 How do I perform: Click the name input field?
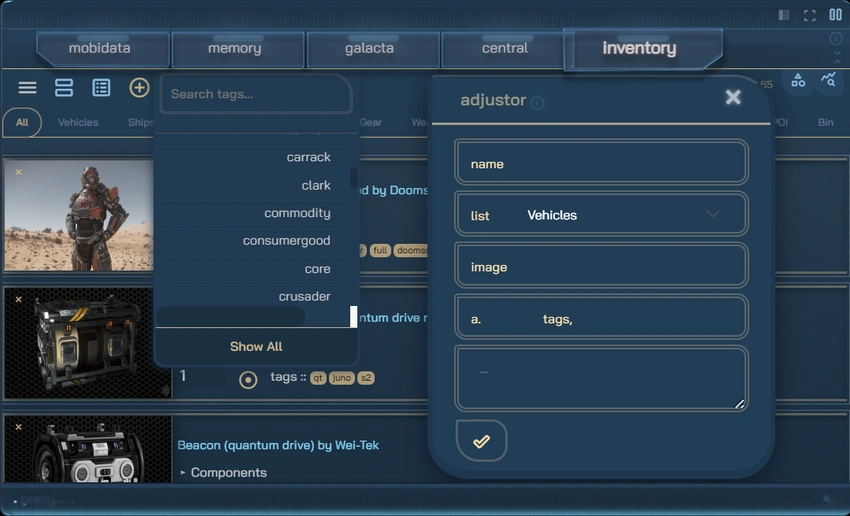click(602, 164)
